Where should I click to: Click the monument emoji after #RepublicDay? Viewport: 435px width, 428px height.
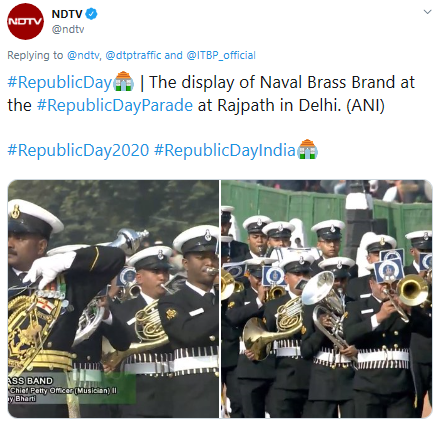point(124,82)
